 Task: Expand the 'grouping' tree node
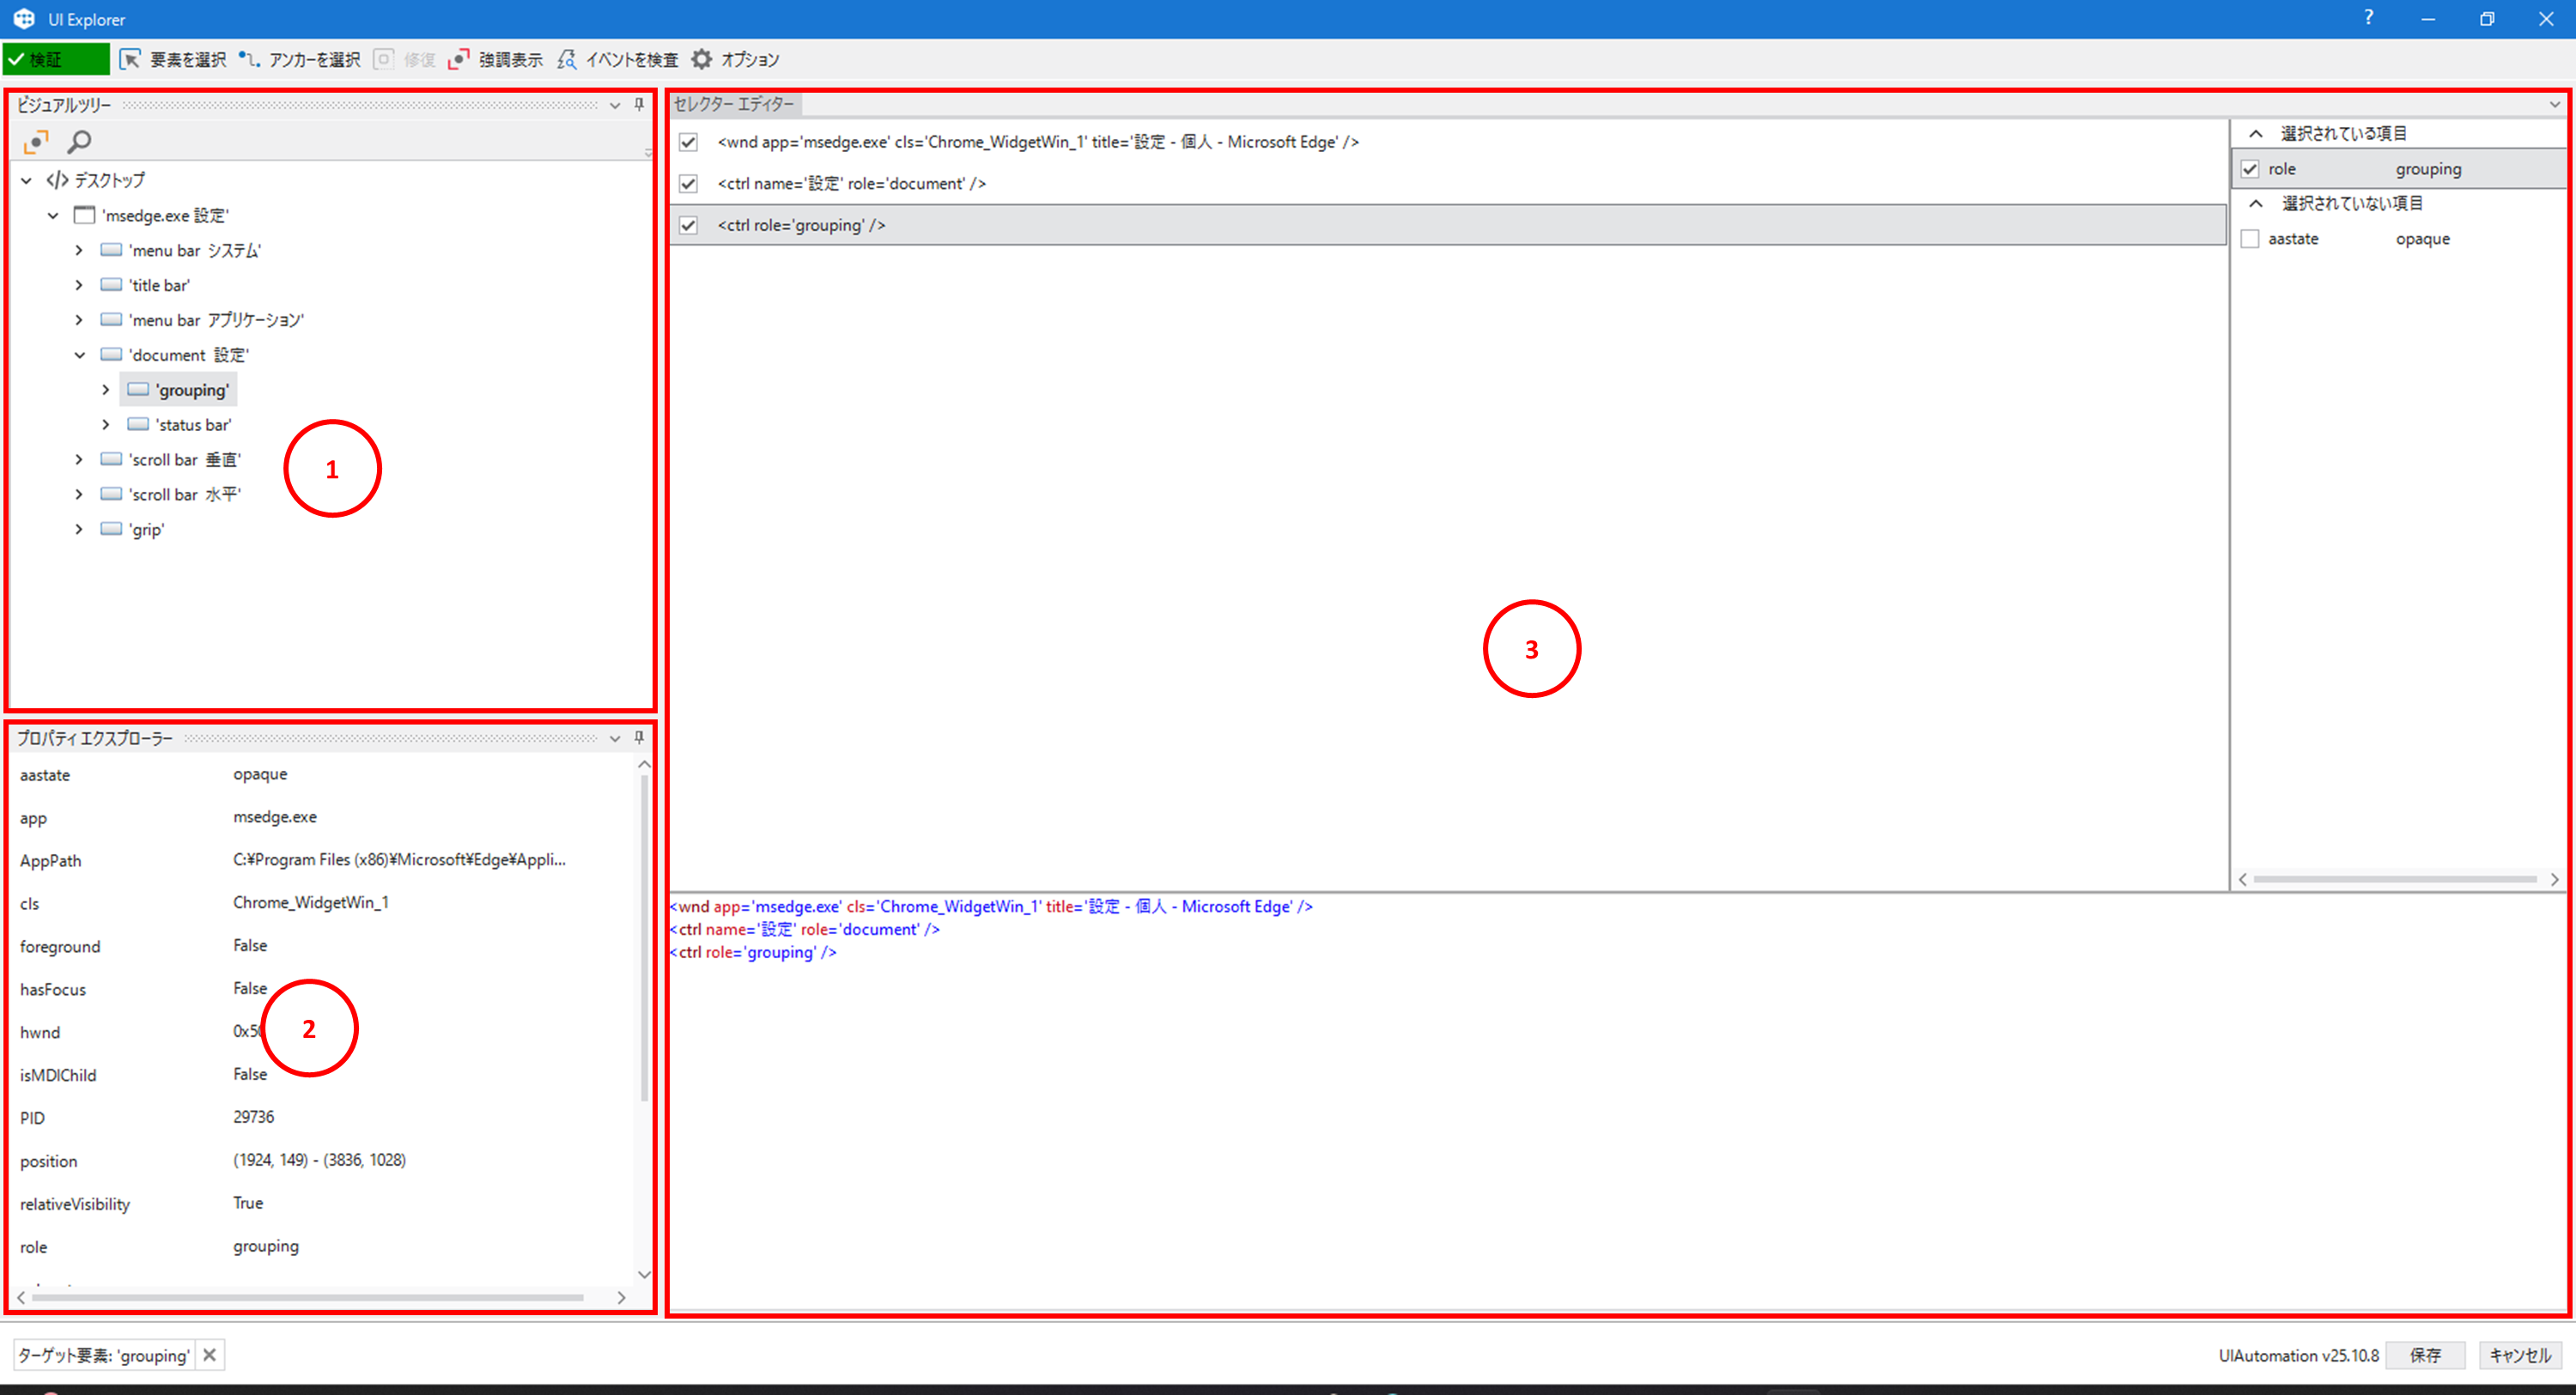[x=105, y=390]
